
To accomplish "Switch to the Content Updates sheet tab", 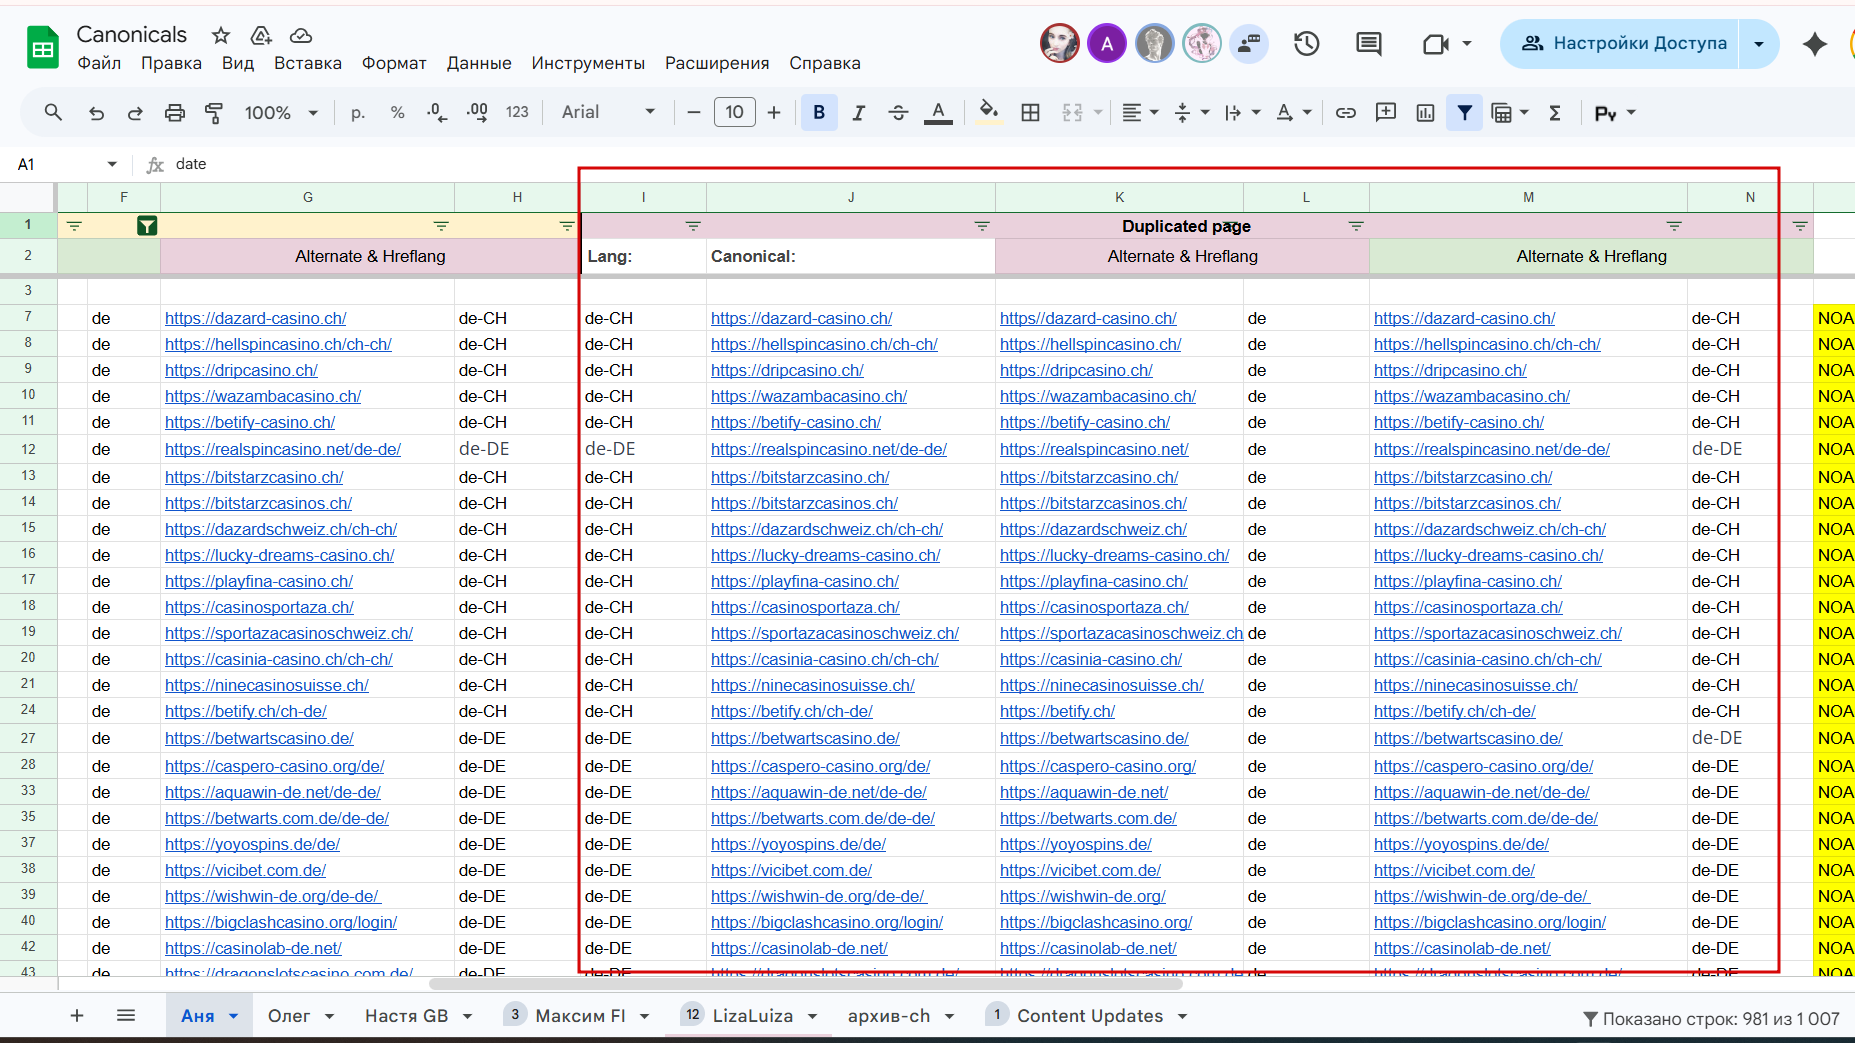I will click(x=1089, y=1016).
